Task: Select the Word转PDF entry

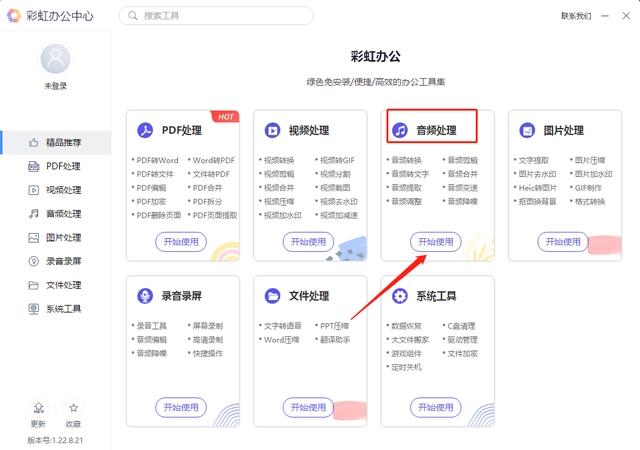Action: 213,160
